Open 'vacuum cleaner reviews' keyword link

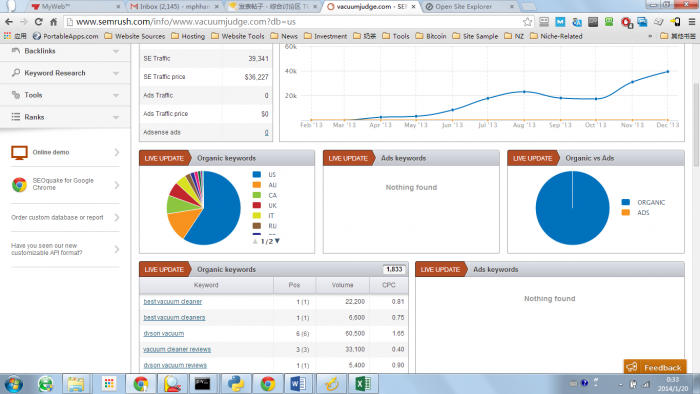pyautogui.click(x=177, y=349)
